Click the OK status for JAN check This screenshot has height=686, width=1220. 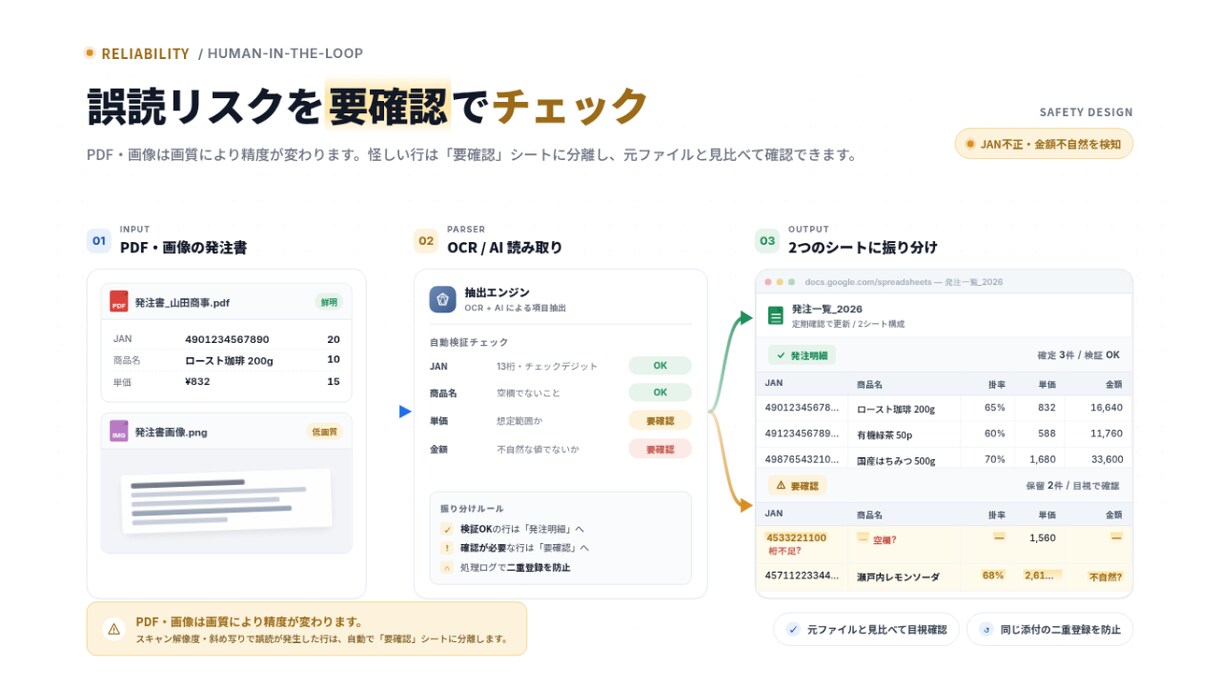tap(660, 366)
